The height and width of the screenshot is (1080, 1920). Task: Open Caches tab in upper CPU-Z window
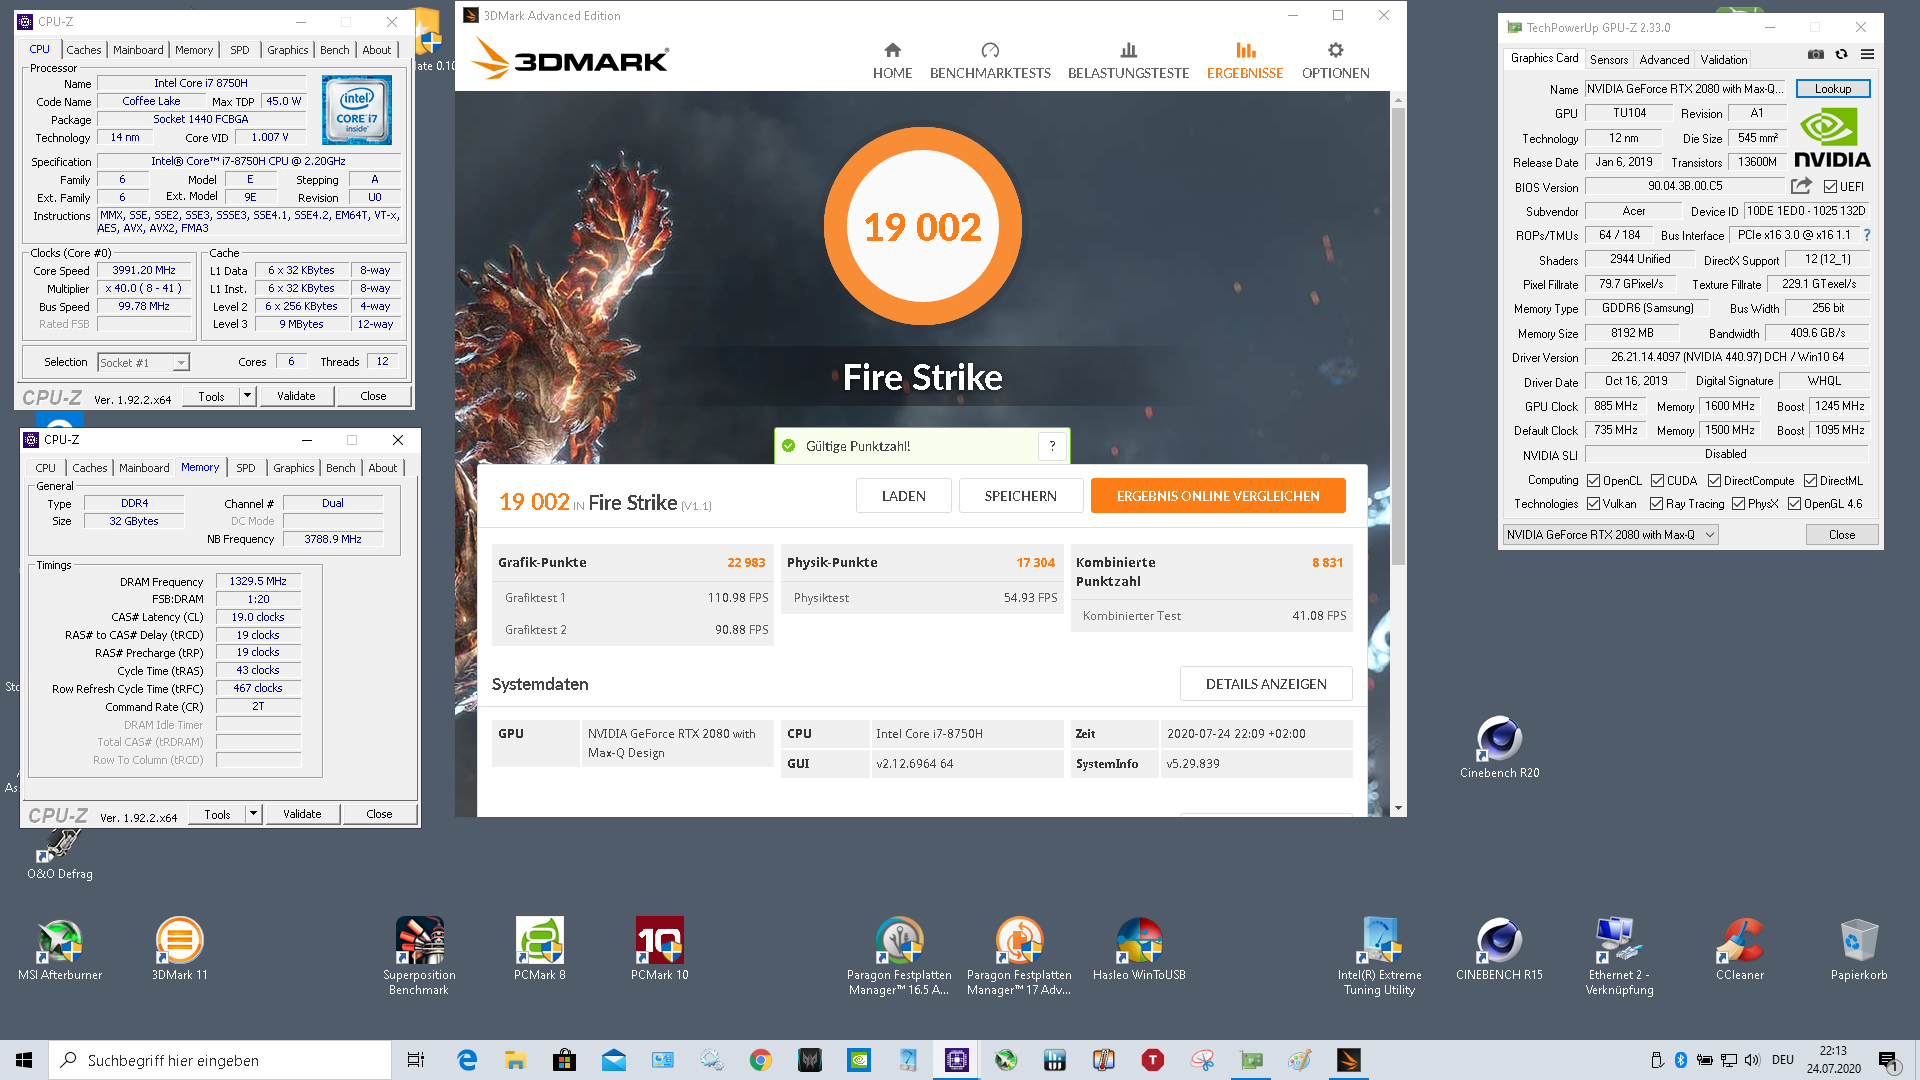point(84,50)
